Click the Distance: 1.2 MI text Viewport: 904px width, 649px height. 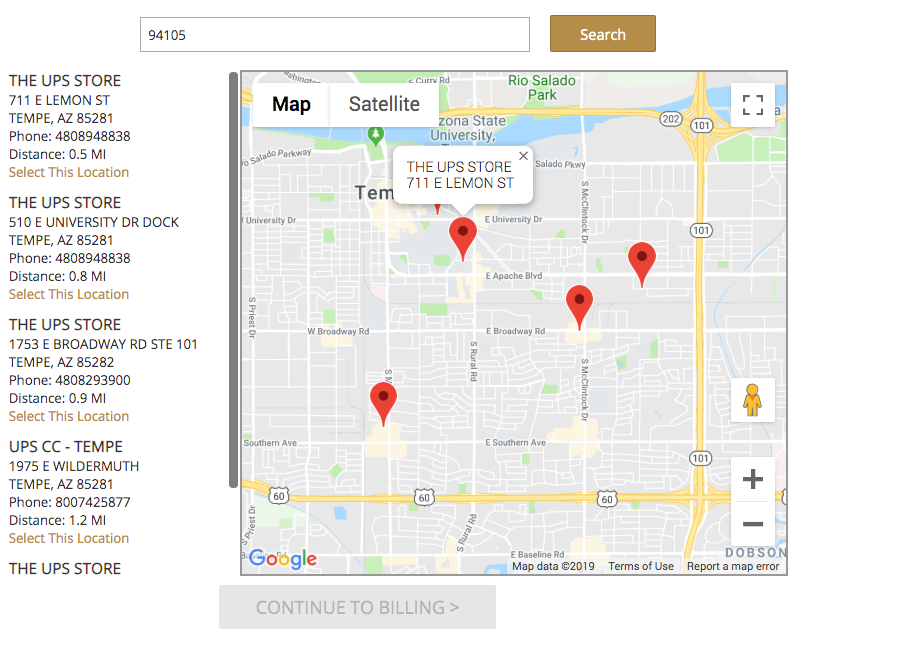coord(58,520)
